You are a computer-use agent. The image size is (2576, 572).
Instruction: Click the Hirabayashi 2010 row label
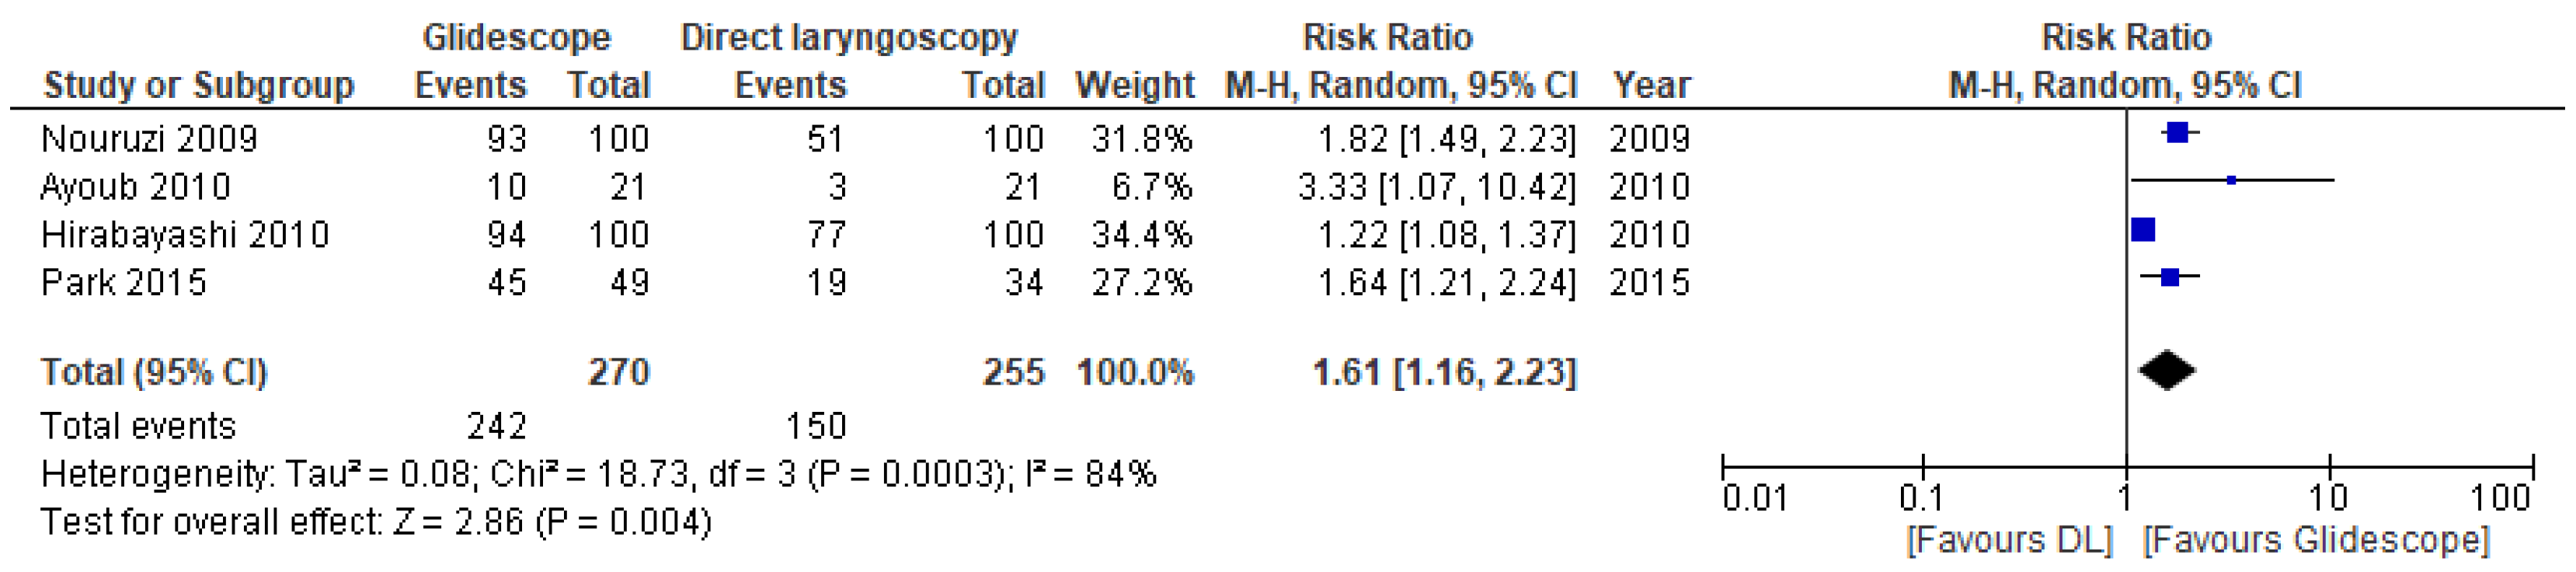click(185, 234)
